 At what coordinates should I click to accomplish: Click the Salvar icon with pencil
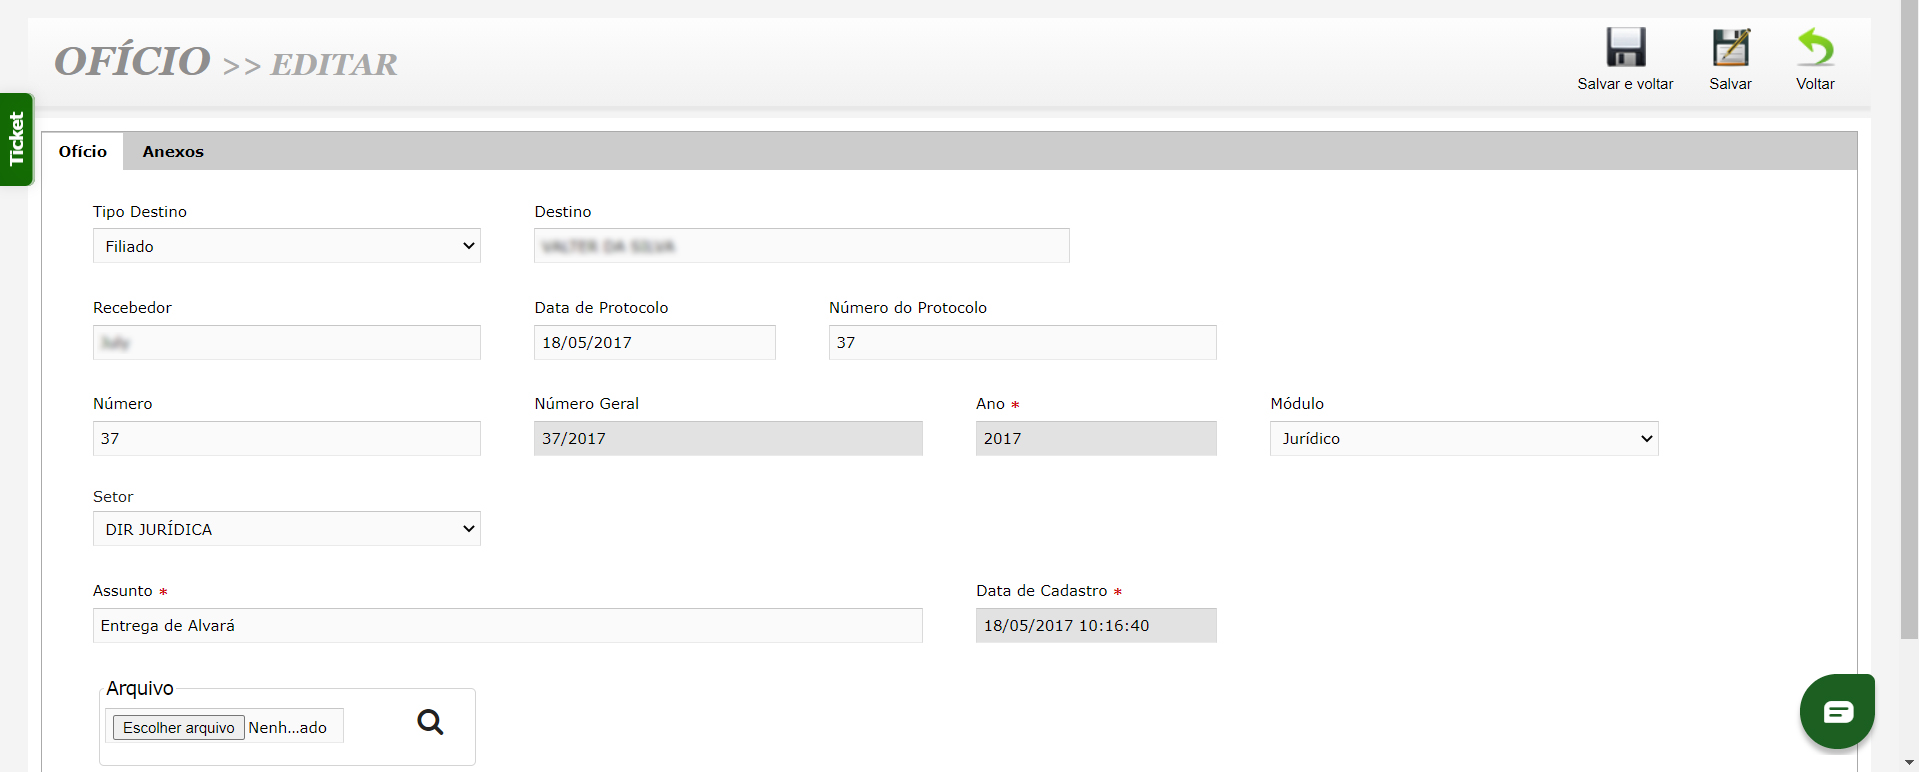(1730, 48)
